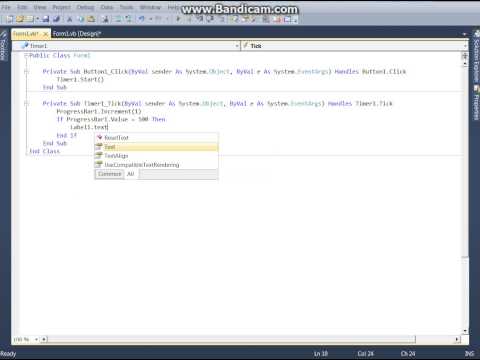Open the active documents list dropdown

(x=464, y=34)
